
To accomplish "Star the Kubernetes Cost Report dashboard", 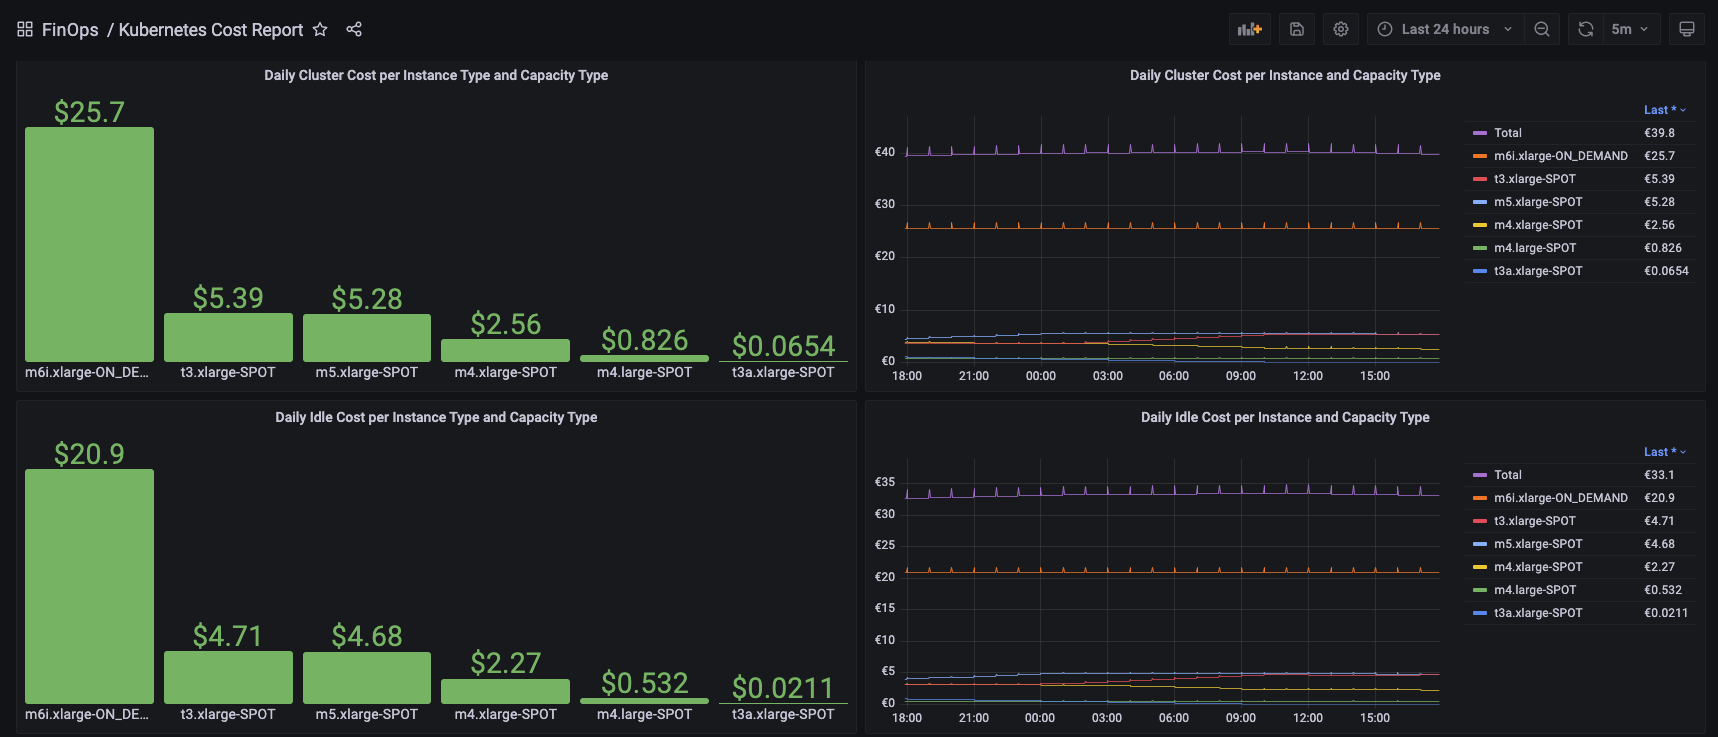I will coord(320,30).
